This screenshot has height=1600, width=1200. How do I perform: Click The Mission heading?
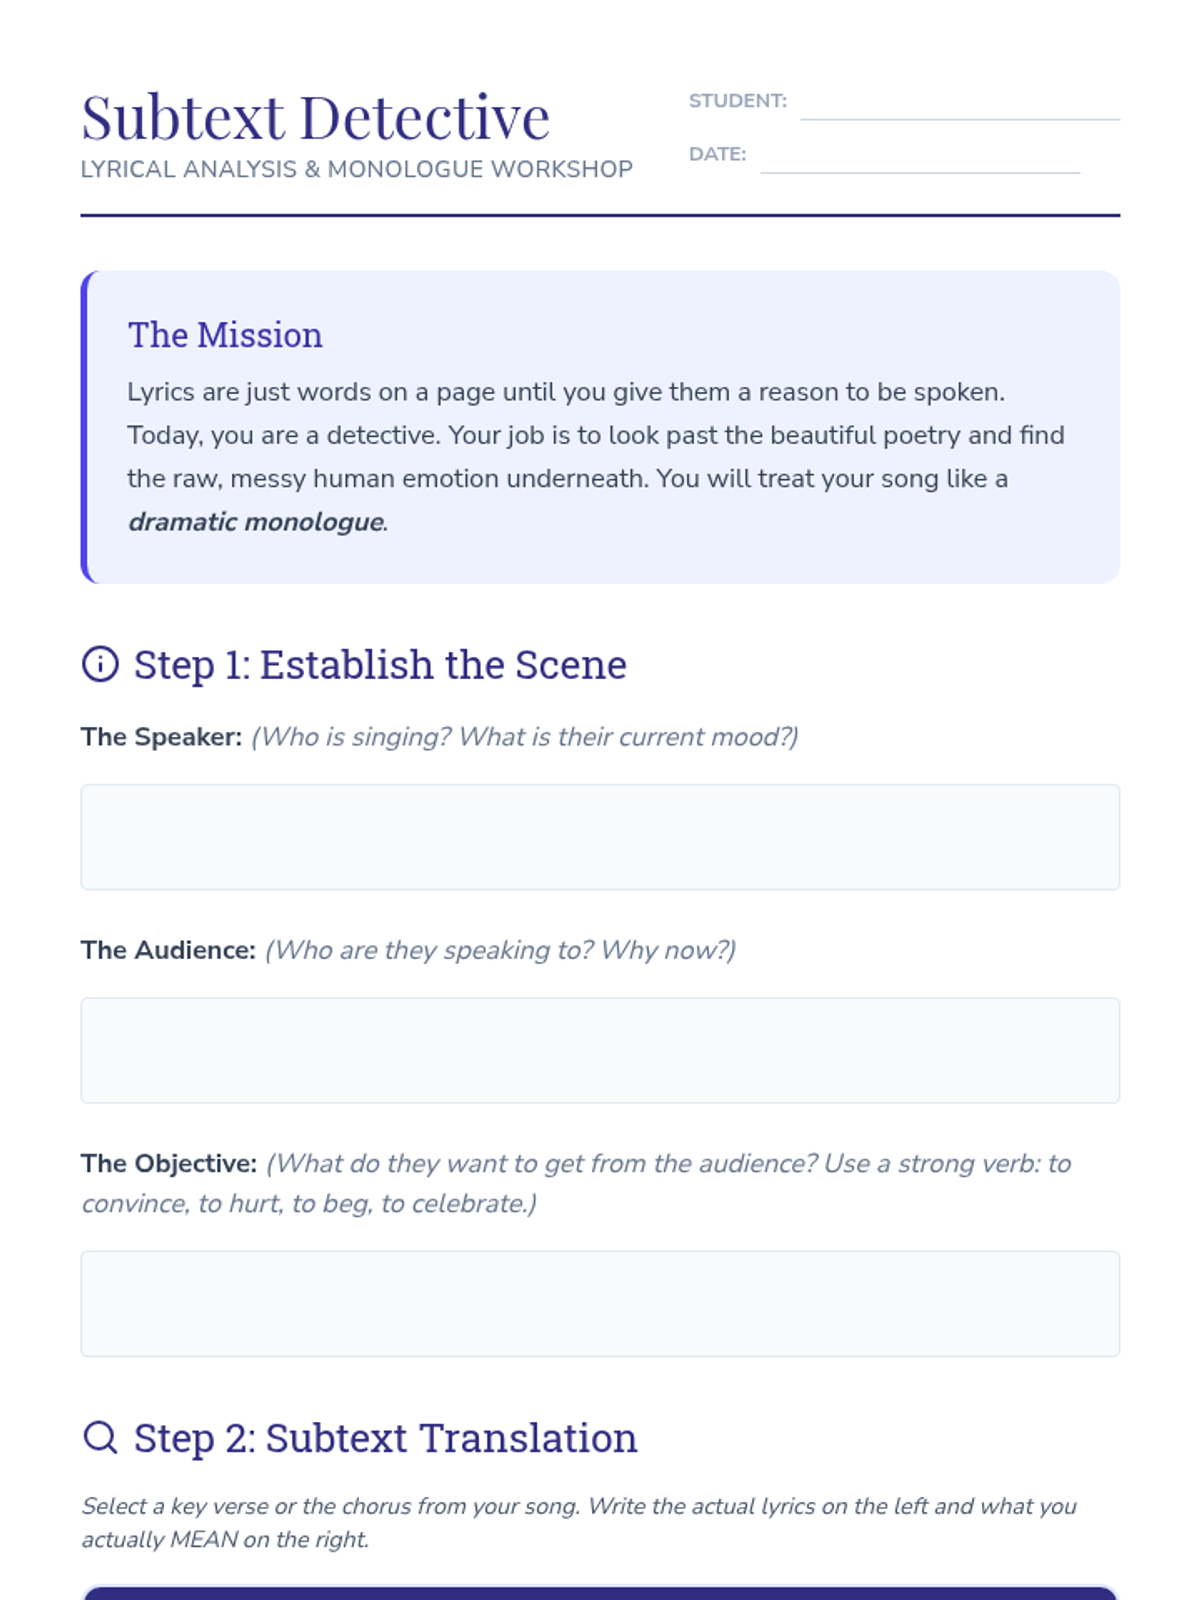[225, 335]
